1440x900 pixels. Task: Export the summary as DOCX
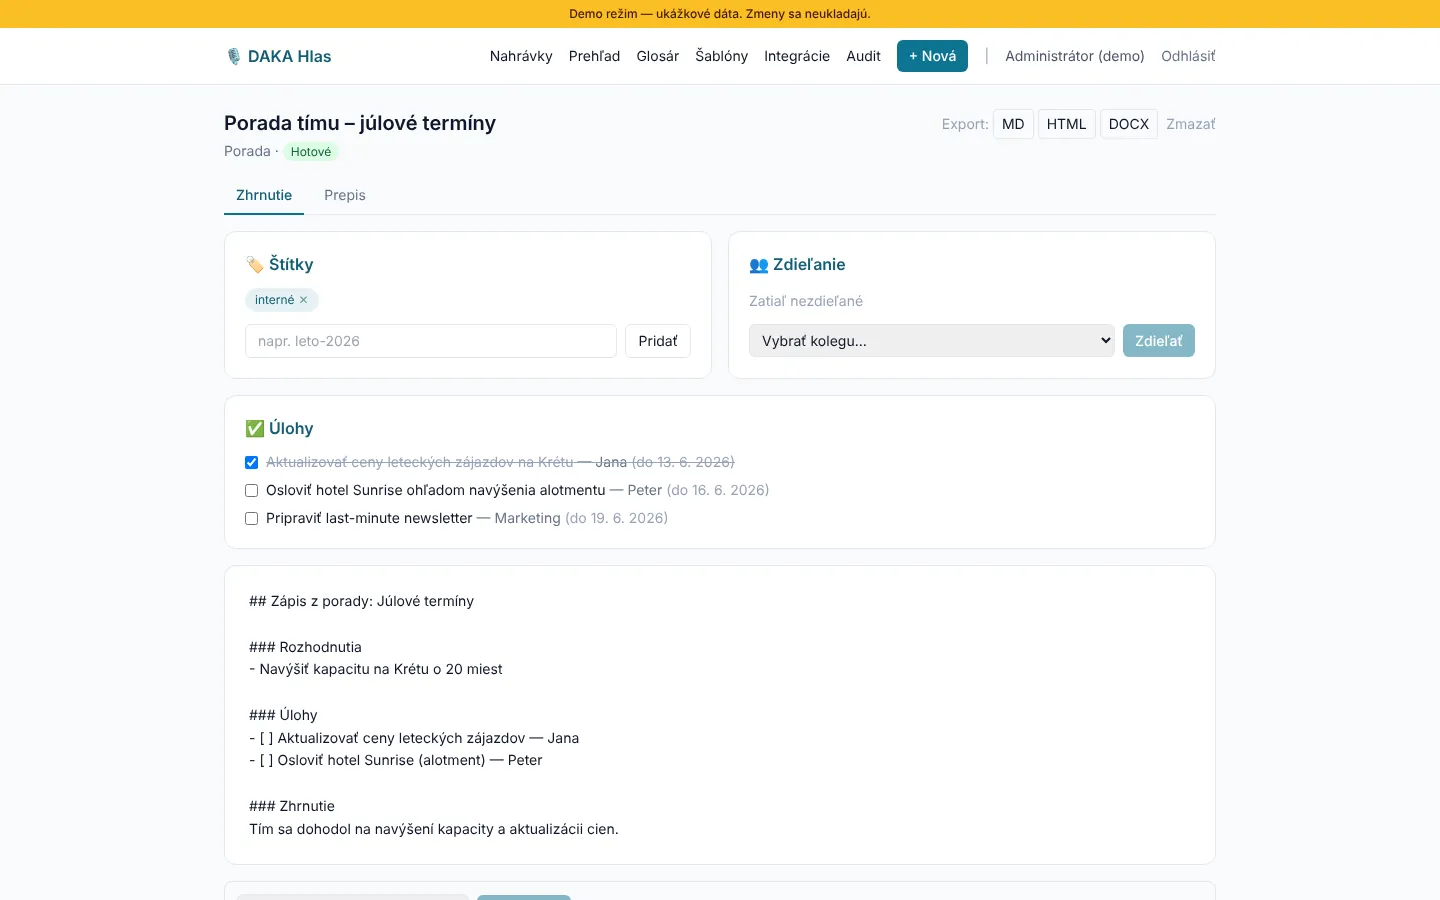pos(1129,124)
